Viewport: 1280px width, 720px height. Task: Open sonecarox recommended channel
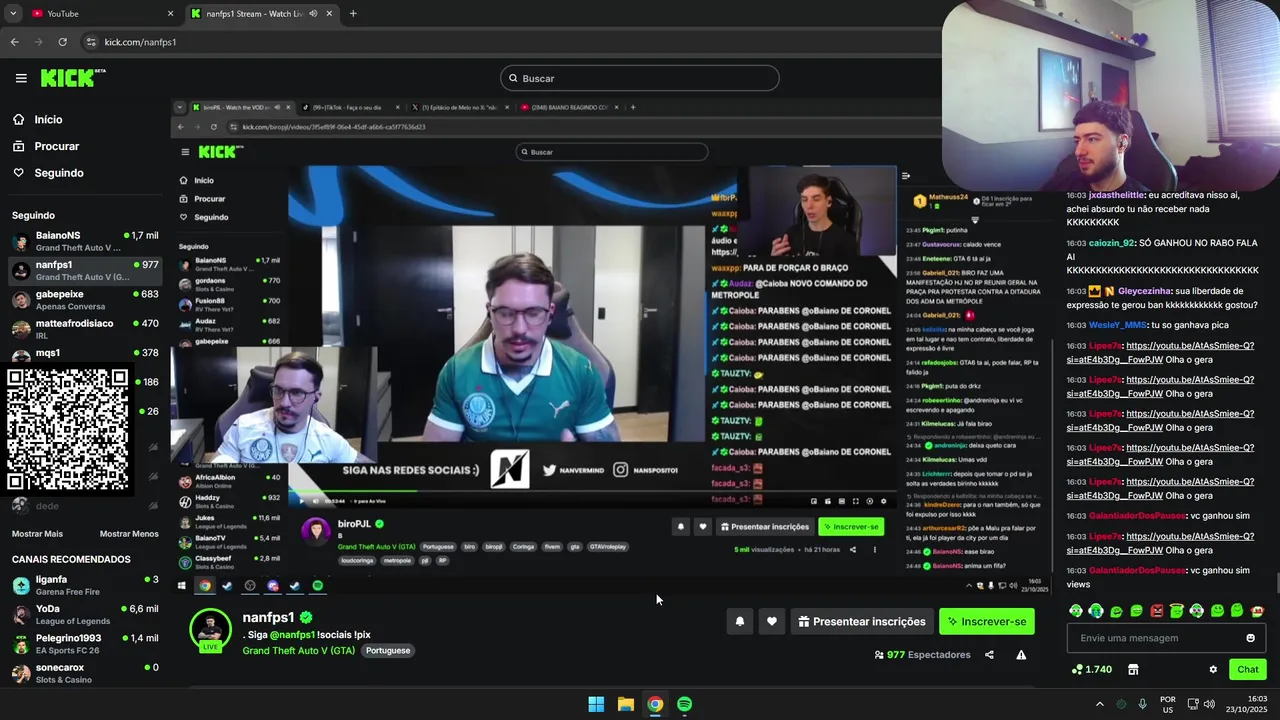[84, 673]
